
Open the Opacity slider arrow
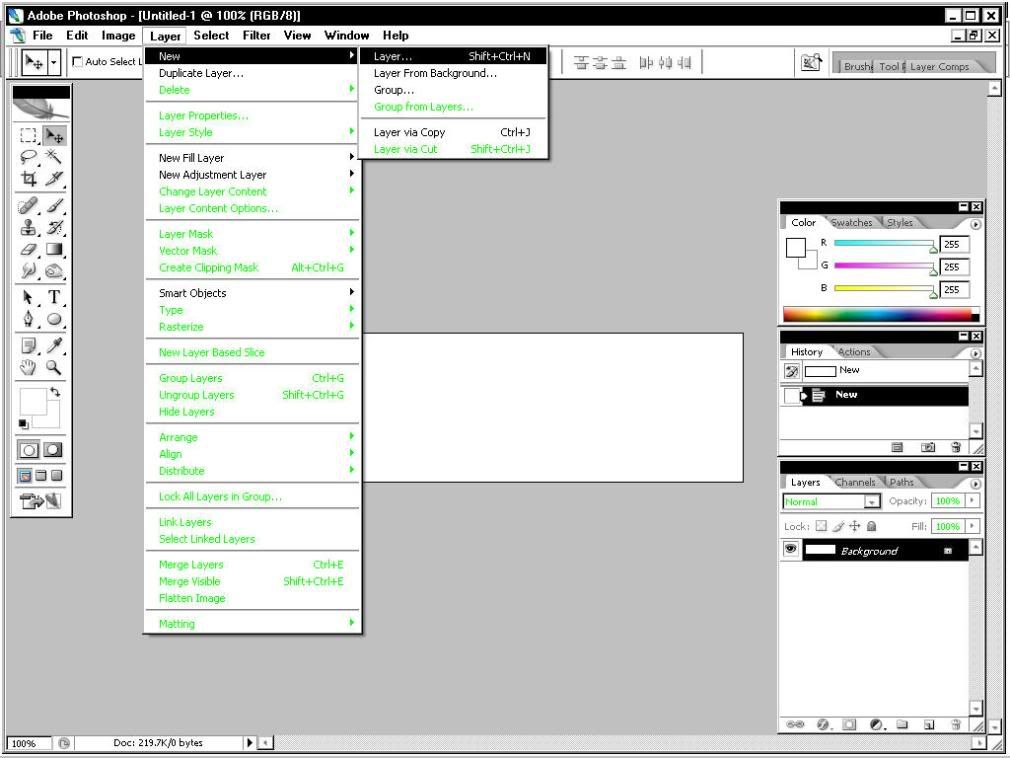pos(972,500)
